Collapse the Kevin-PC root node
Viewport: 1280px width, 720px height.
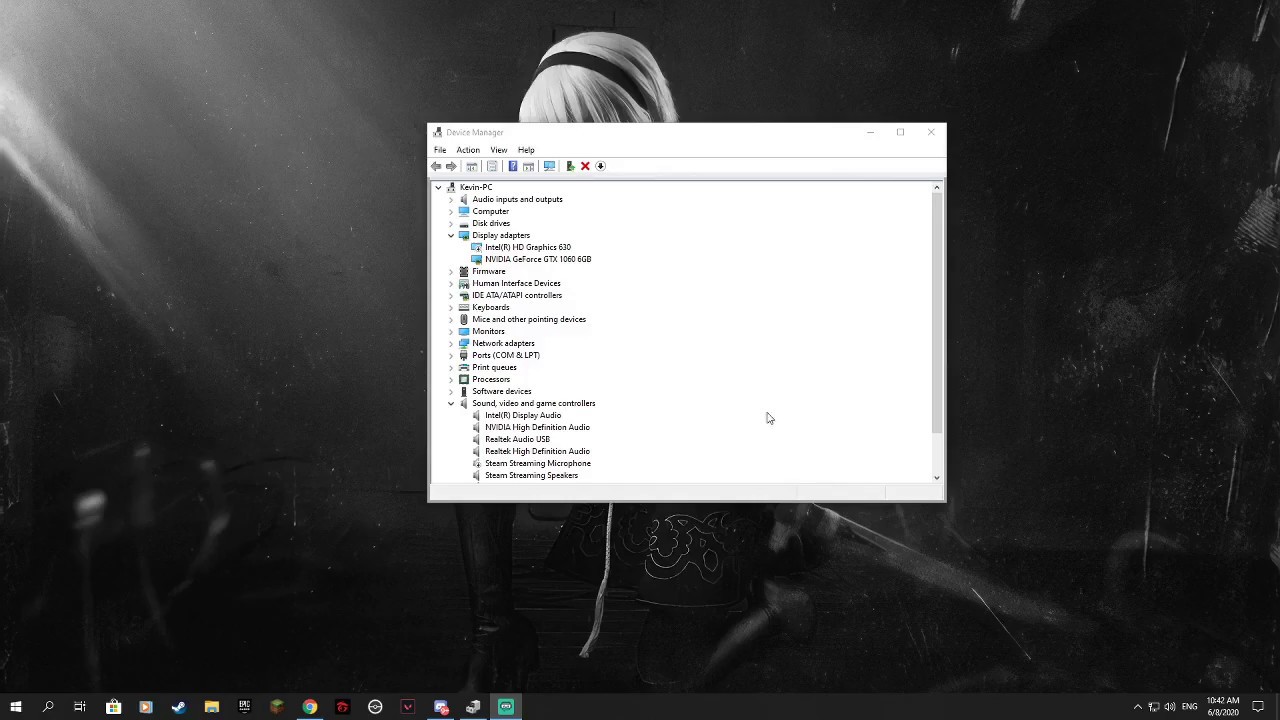438,187
